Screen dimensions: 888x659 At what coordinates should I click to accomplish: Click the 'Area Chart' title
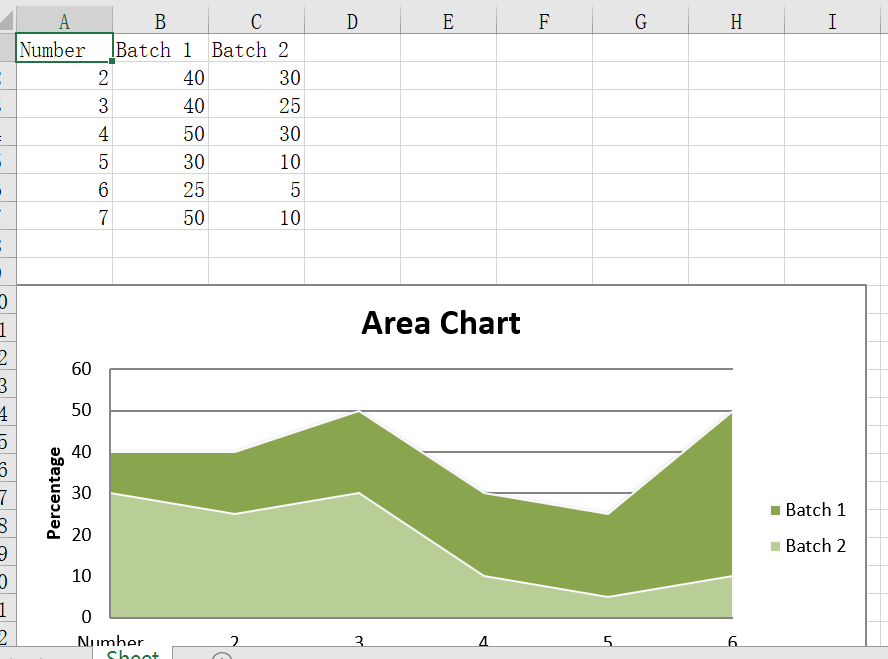coord(441,323)
